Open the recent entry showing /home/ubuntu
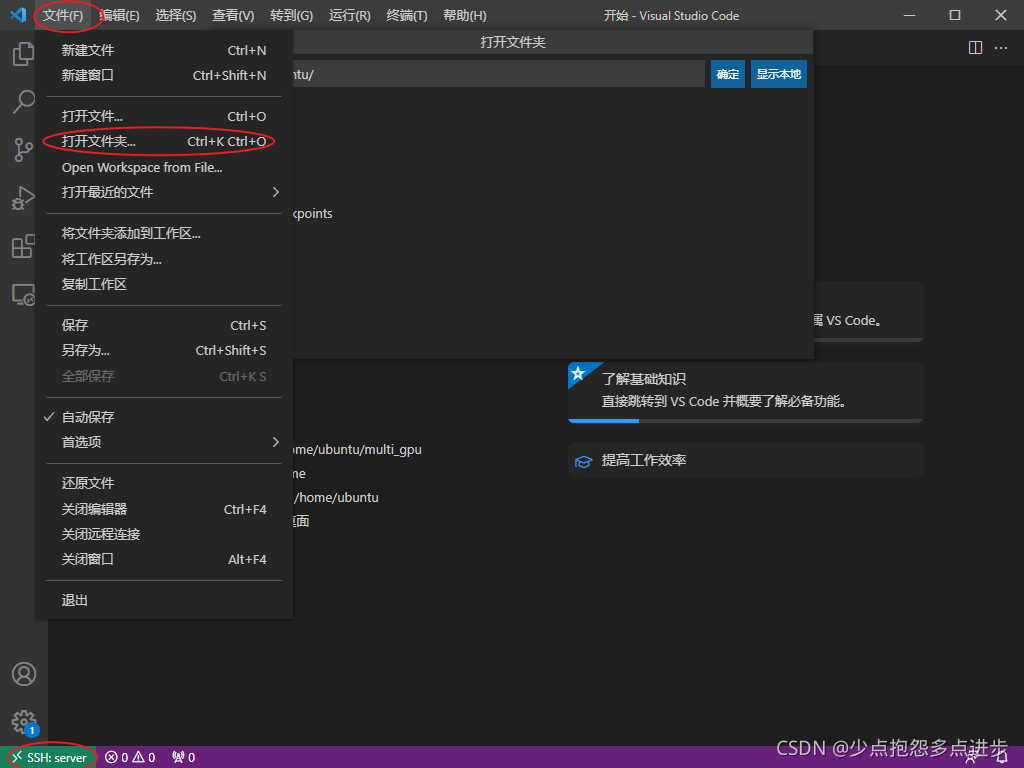Image resolution: width=1024 pixels, height=768 pixels. (336, 498)
